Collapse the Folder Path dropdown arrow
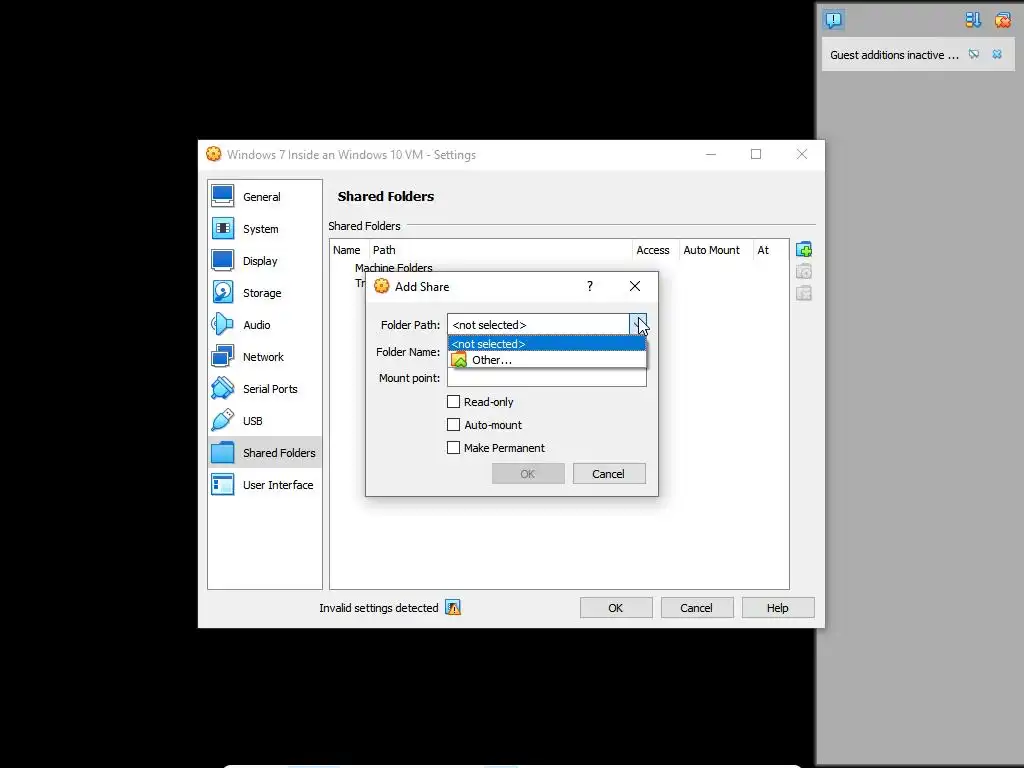Viewport: 1024px width, 768px height. pos(638,325)
